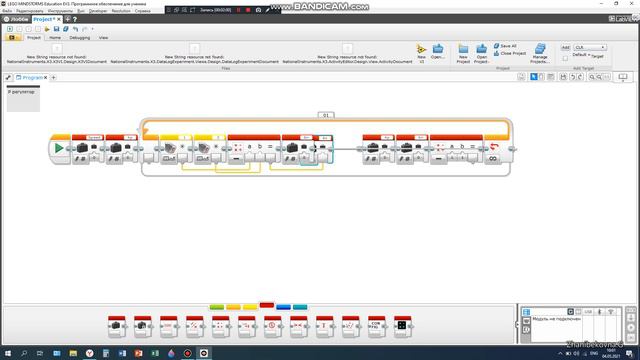Add a new program with plus tab

[53, 77]
